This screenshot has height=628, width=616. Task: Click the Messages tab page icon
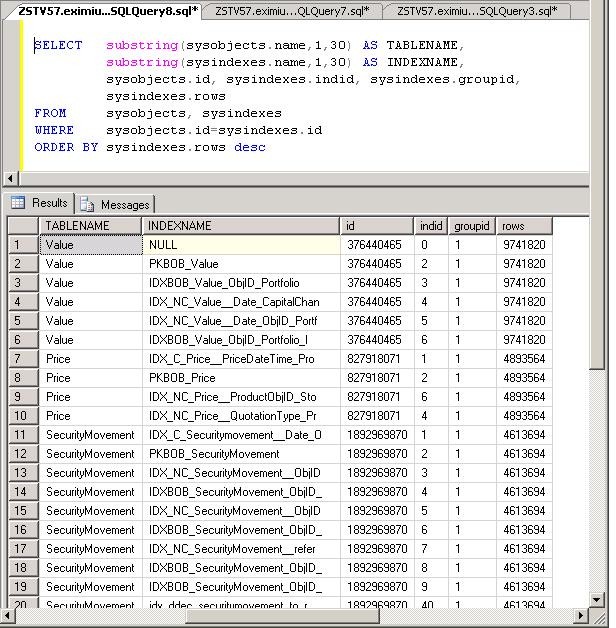[88, 204]
